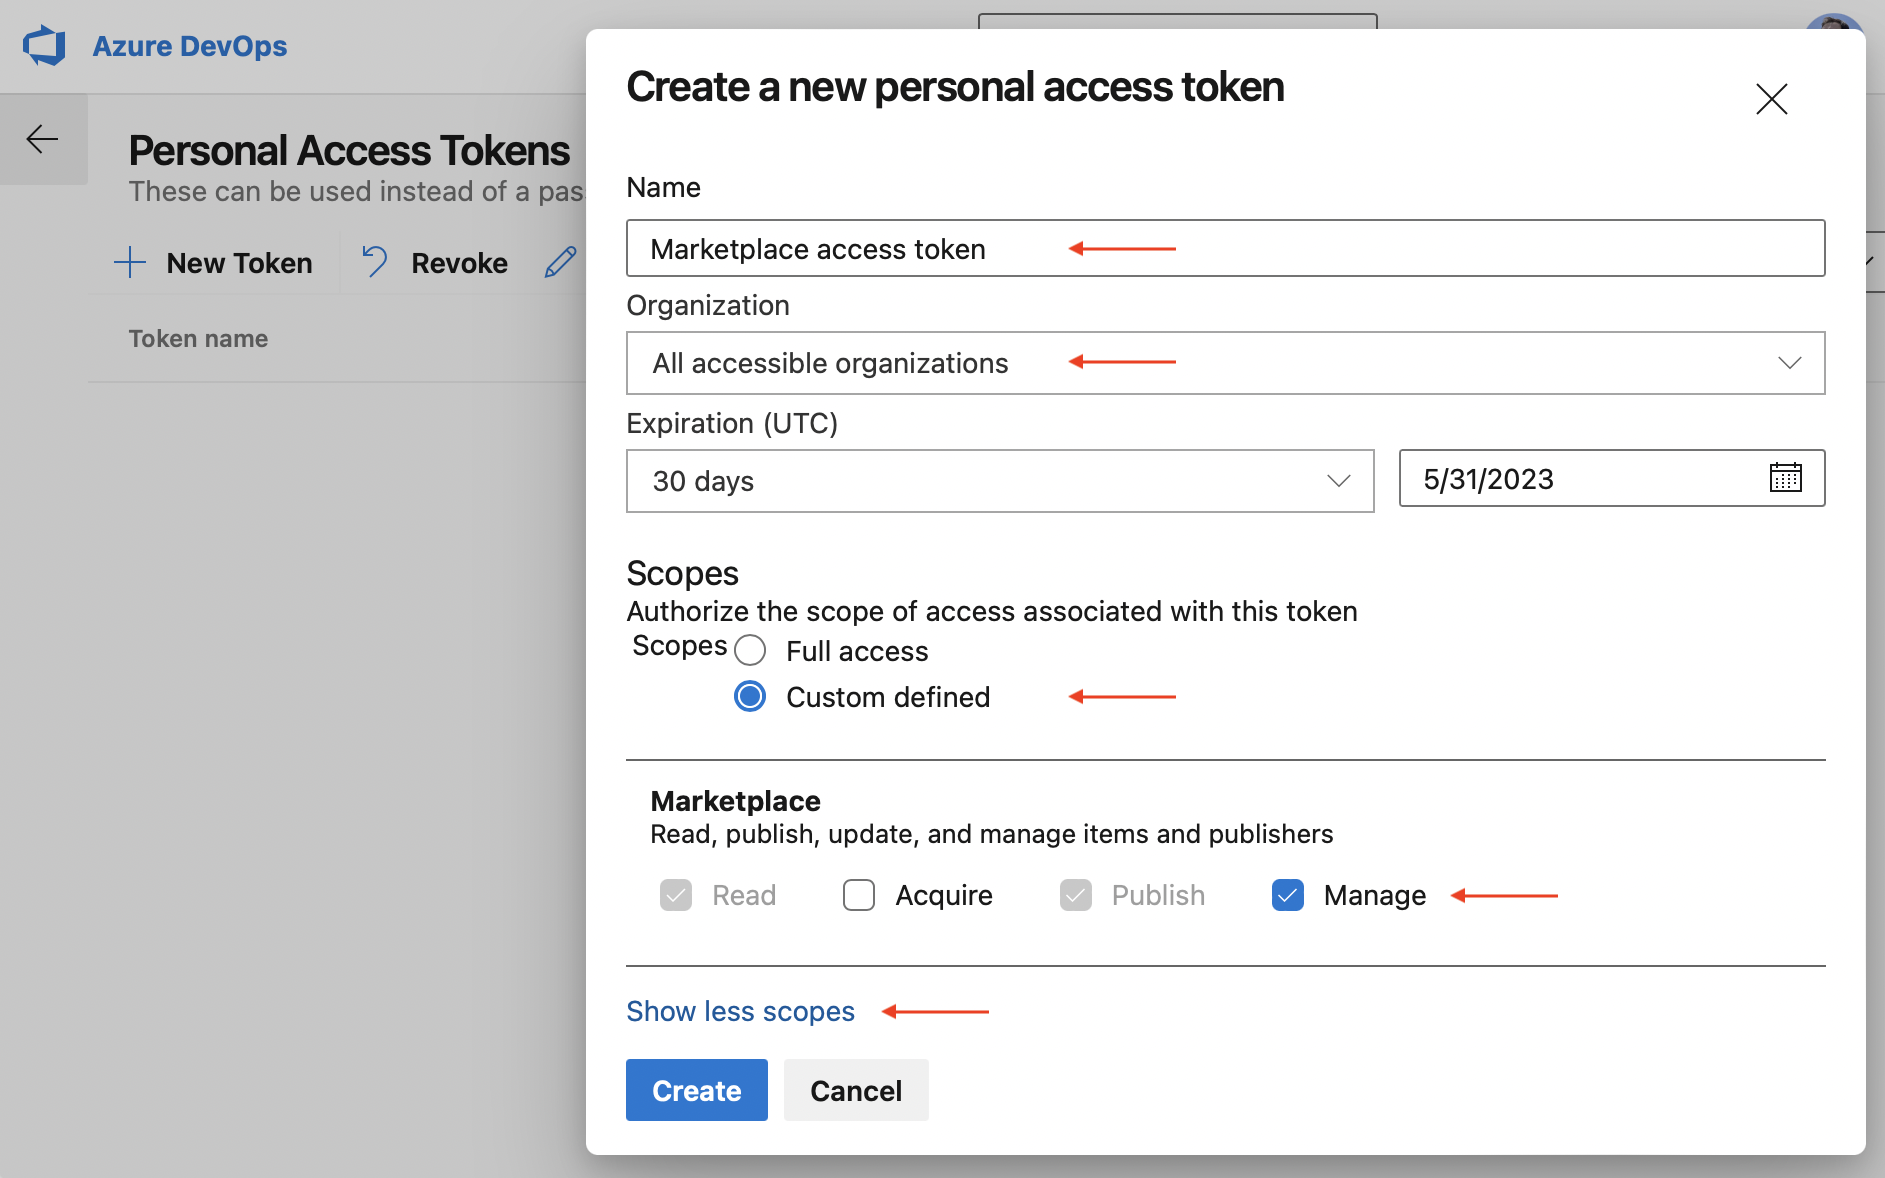
Task: Click Revoke in the toolbar
Action: (x=459, y=262)
